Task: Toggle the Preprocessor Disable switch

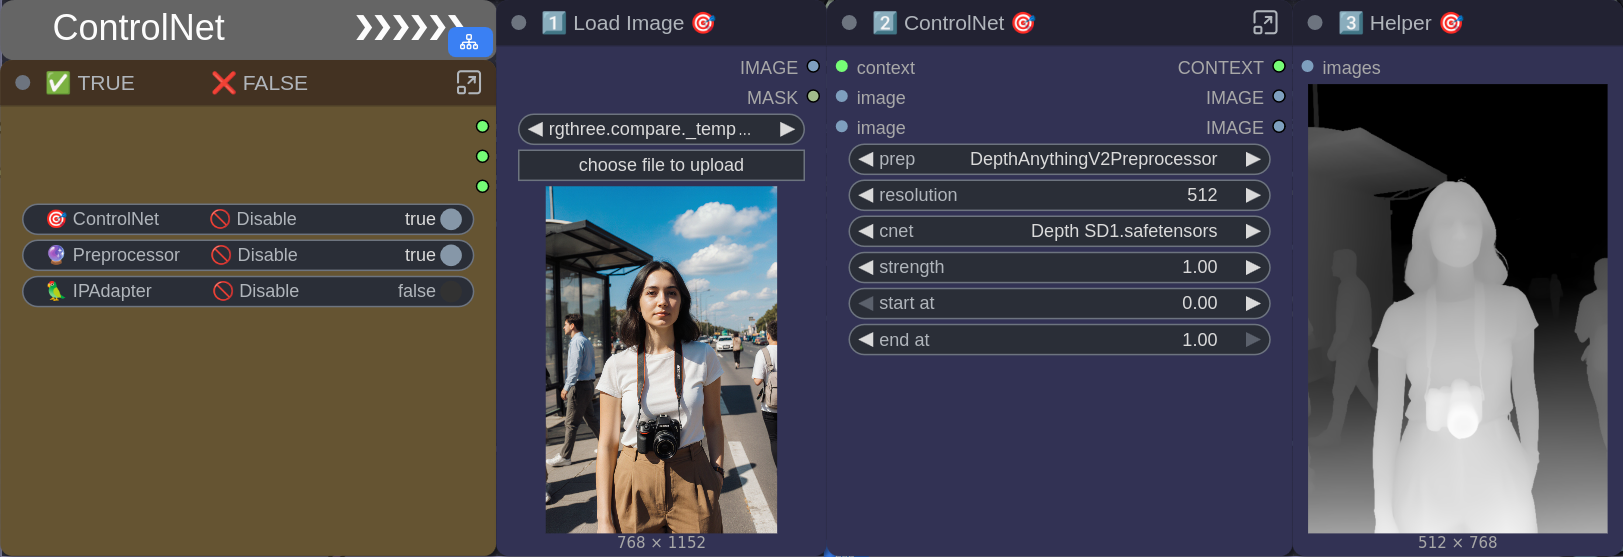Action: tap(450, 255)
